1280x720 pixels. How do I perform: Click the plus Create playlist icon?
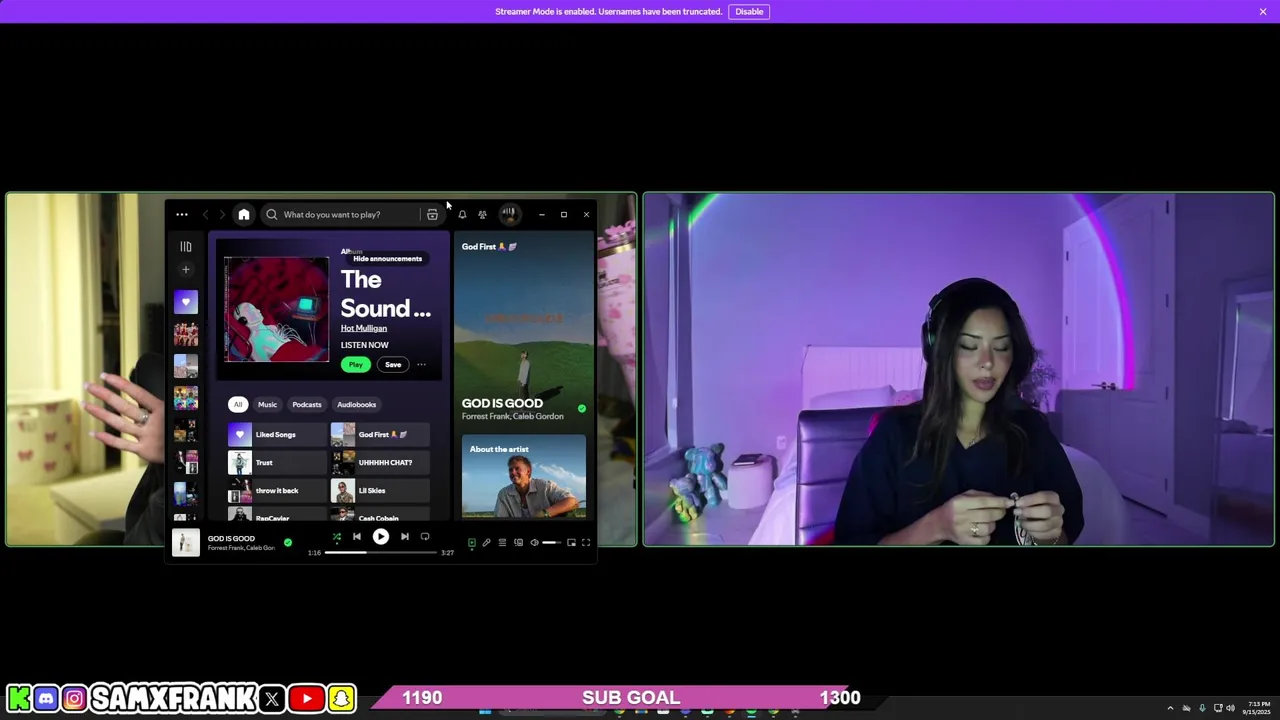pos(185,269)
